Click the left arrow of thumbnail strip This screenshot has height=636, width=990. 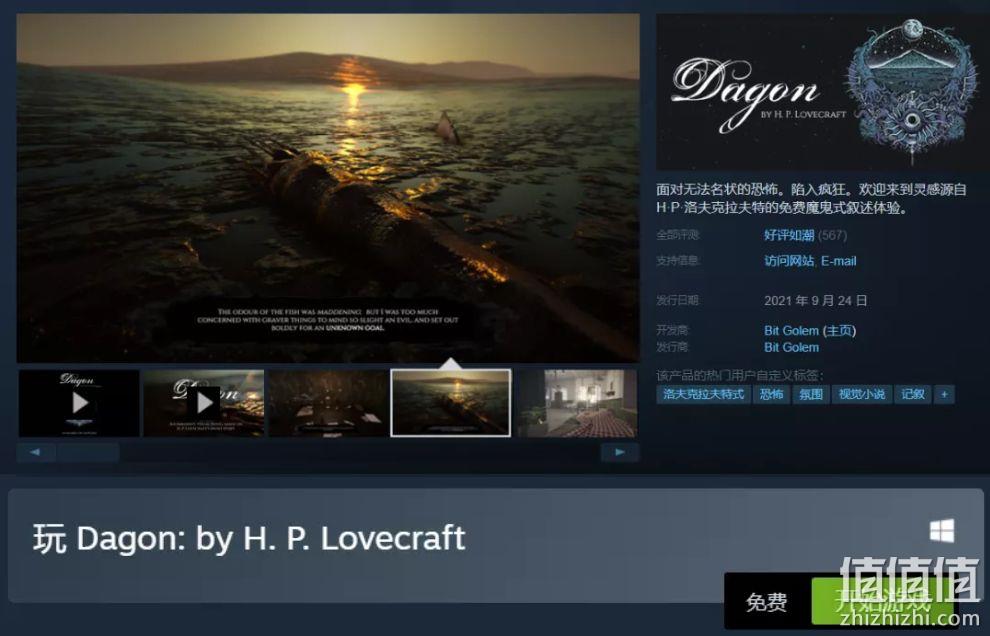[35, 452]
